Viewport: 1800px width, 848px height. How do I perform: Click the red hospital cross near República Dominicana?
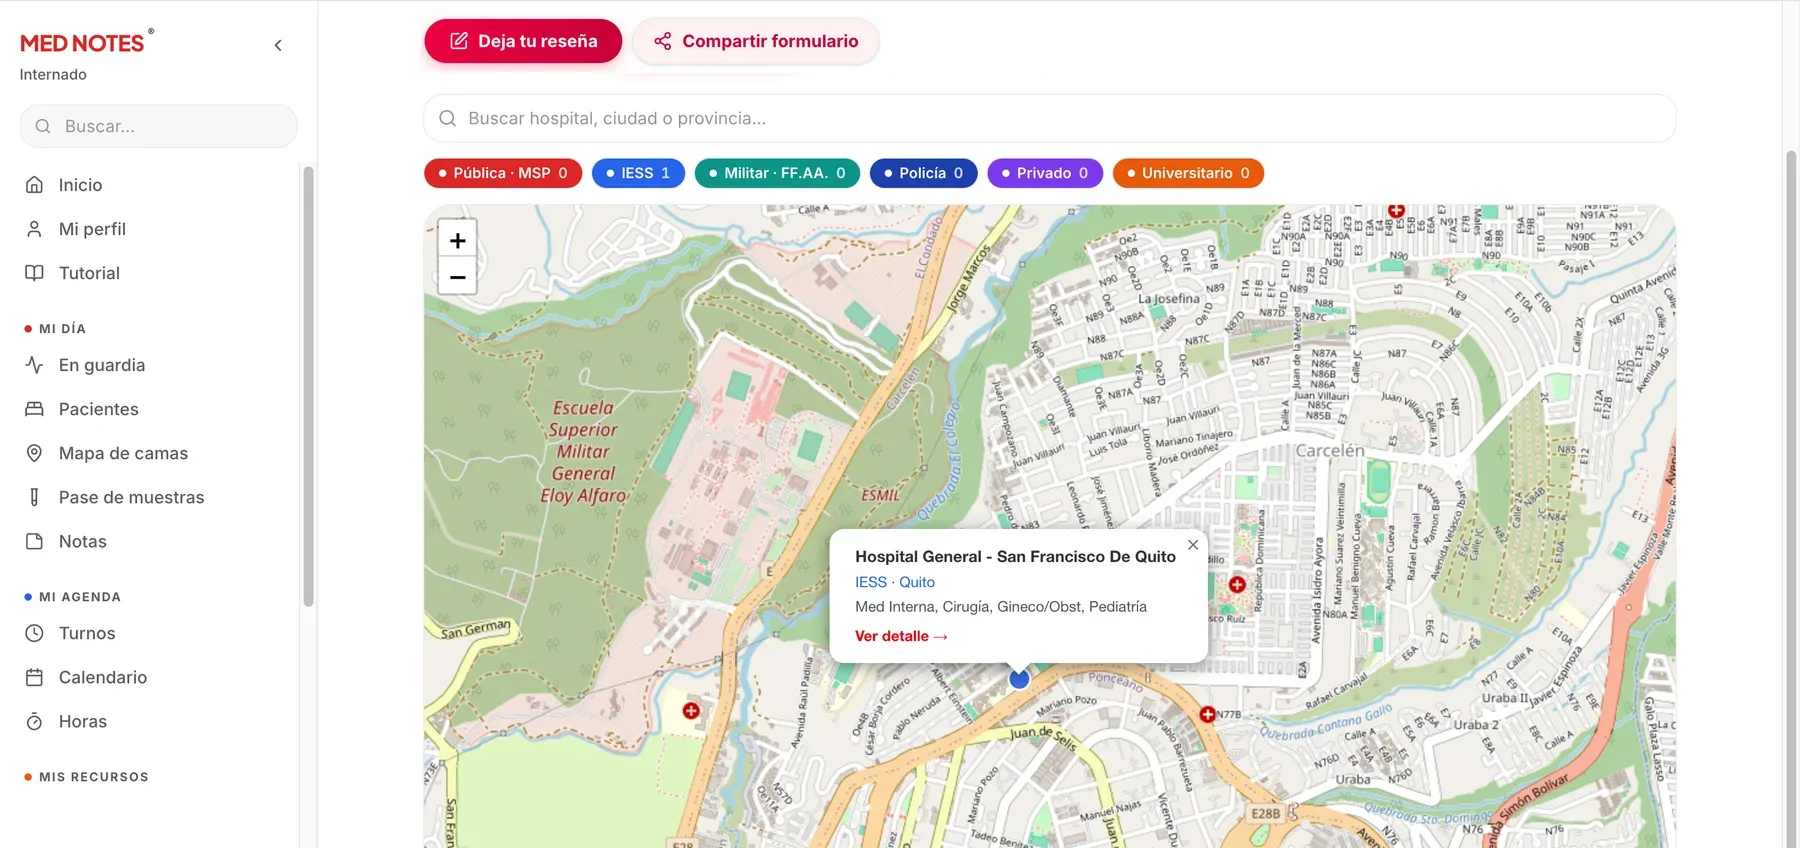coord(1237,584)
